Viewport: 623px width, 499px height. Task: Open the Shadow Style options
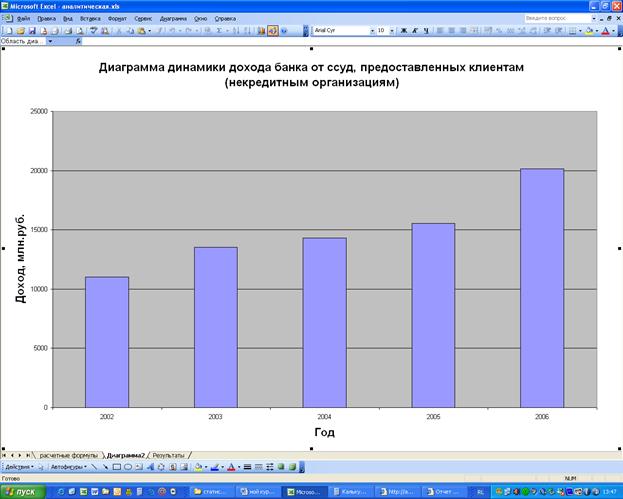coord(281,467)
